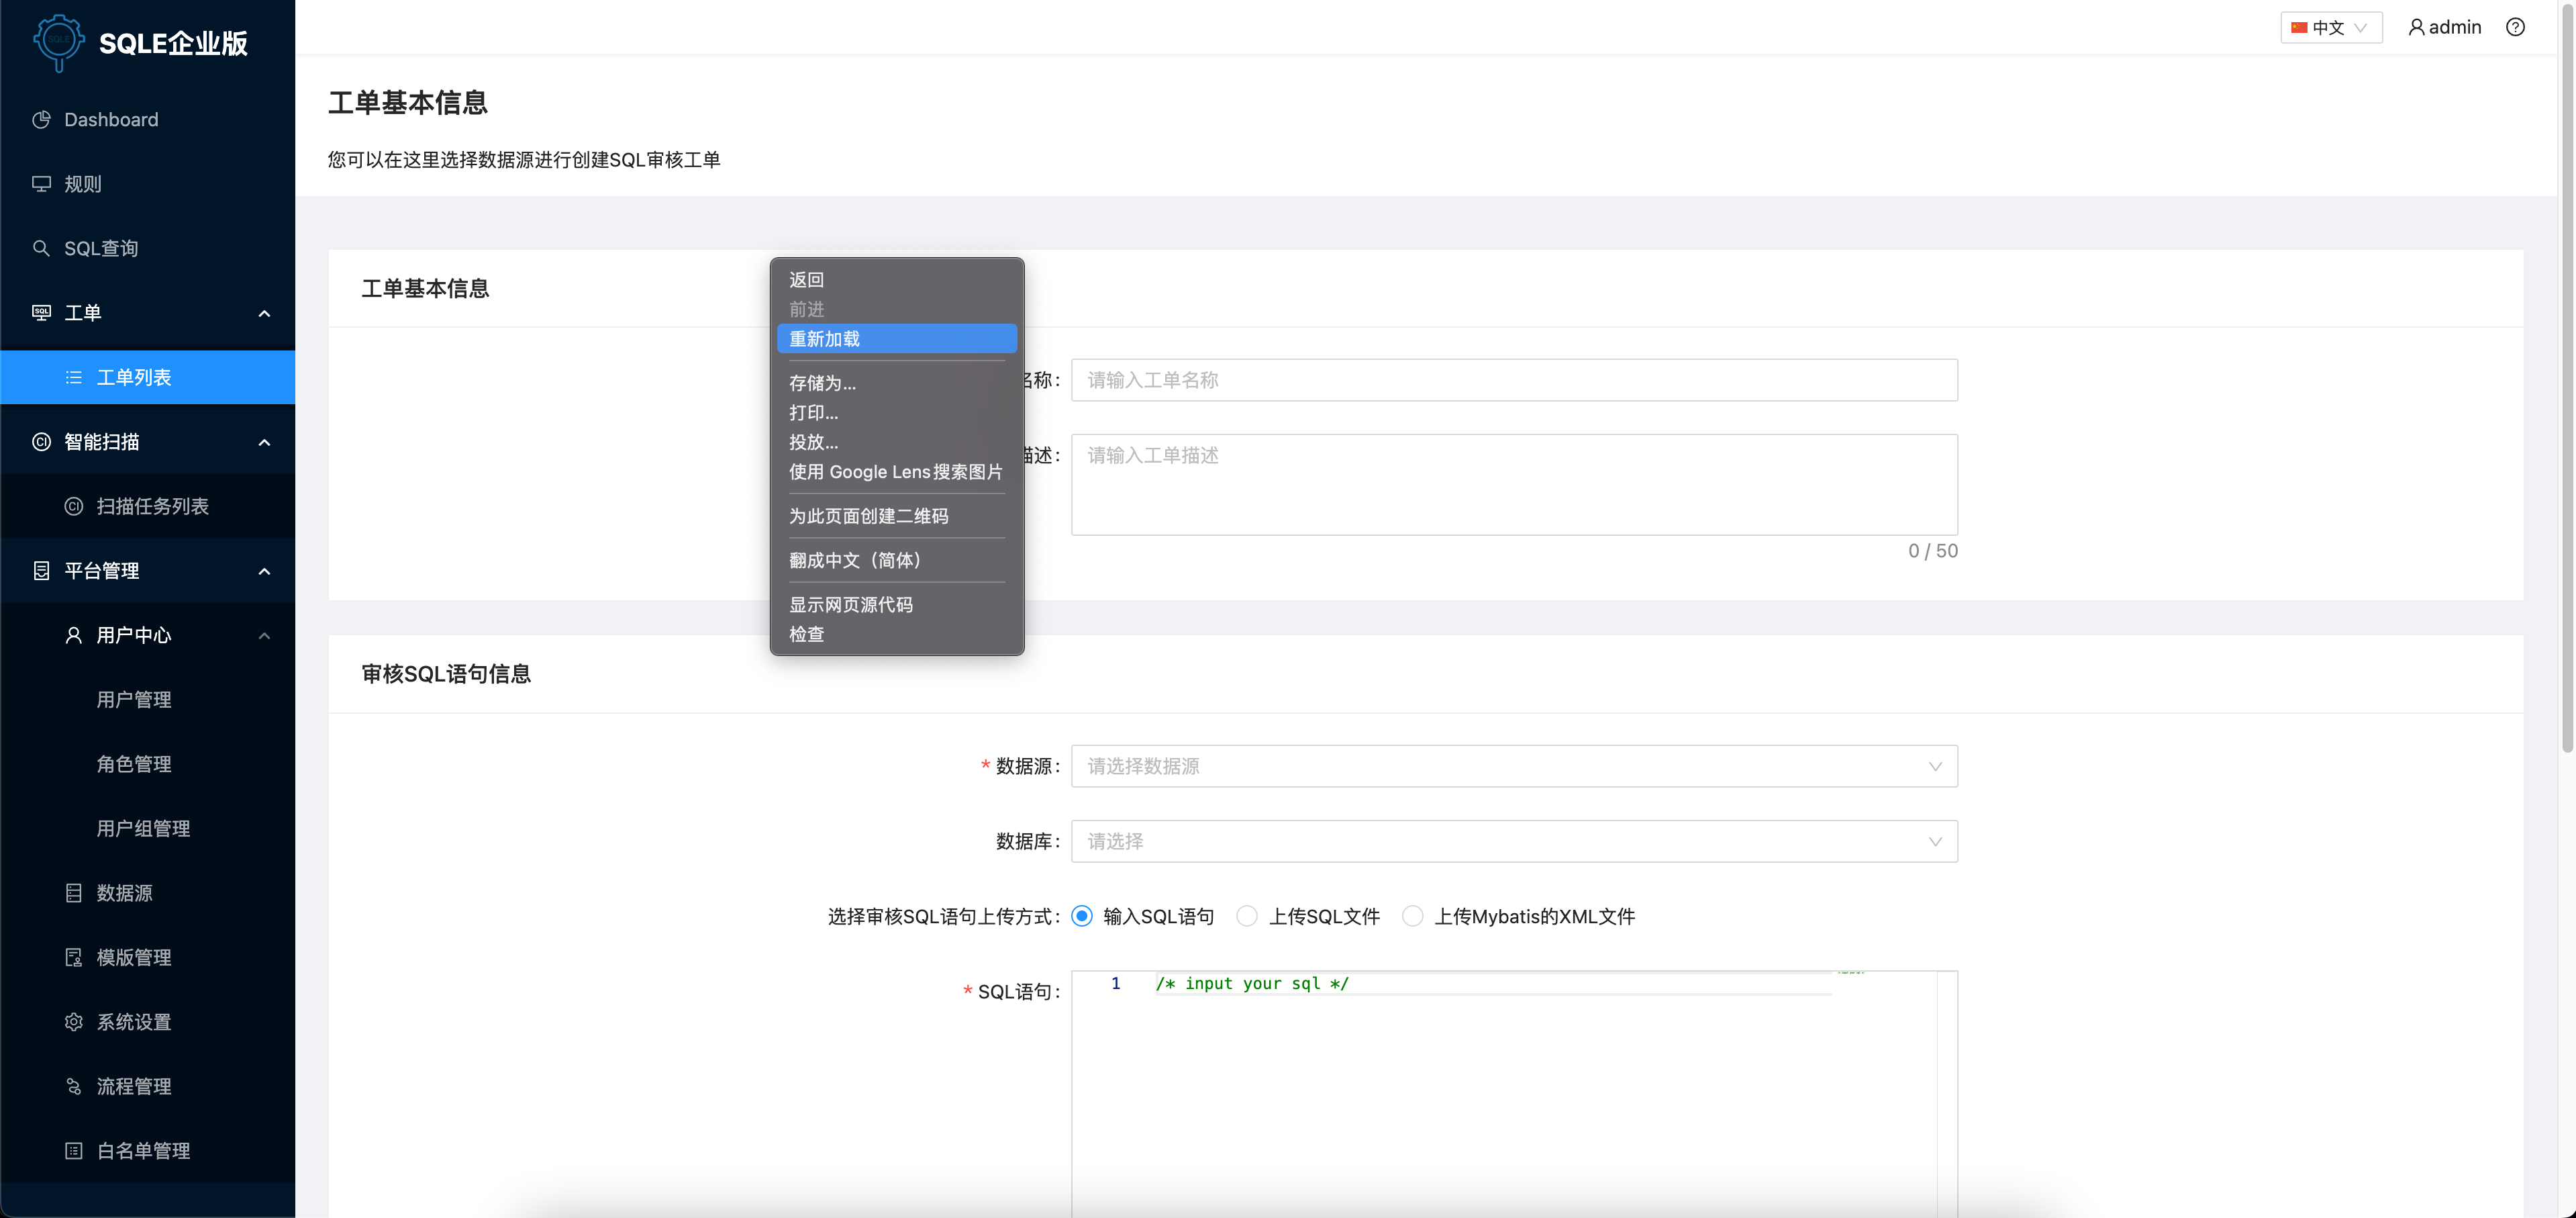Click the 请输入工单名称 input field
This screenshot has width=2576, height=1218.
click(x=1512, y=380)
